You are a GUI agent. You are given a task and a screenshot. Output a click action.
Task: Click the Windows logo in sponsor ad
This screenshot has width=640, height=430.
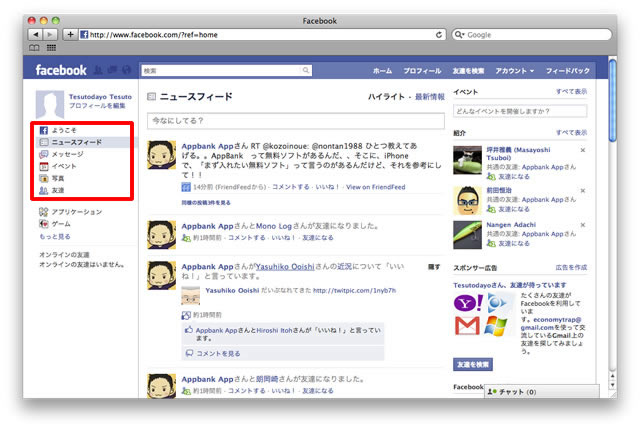tap(495, 326)
